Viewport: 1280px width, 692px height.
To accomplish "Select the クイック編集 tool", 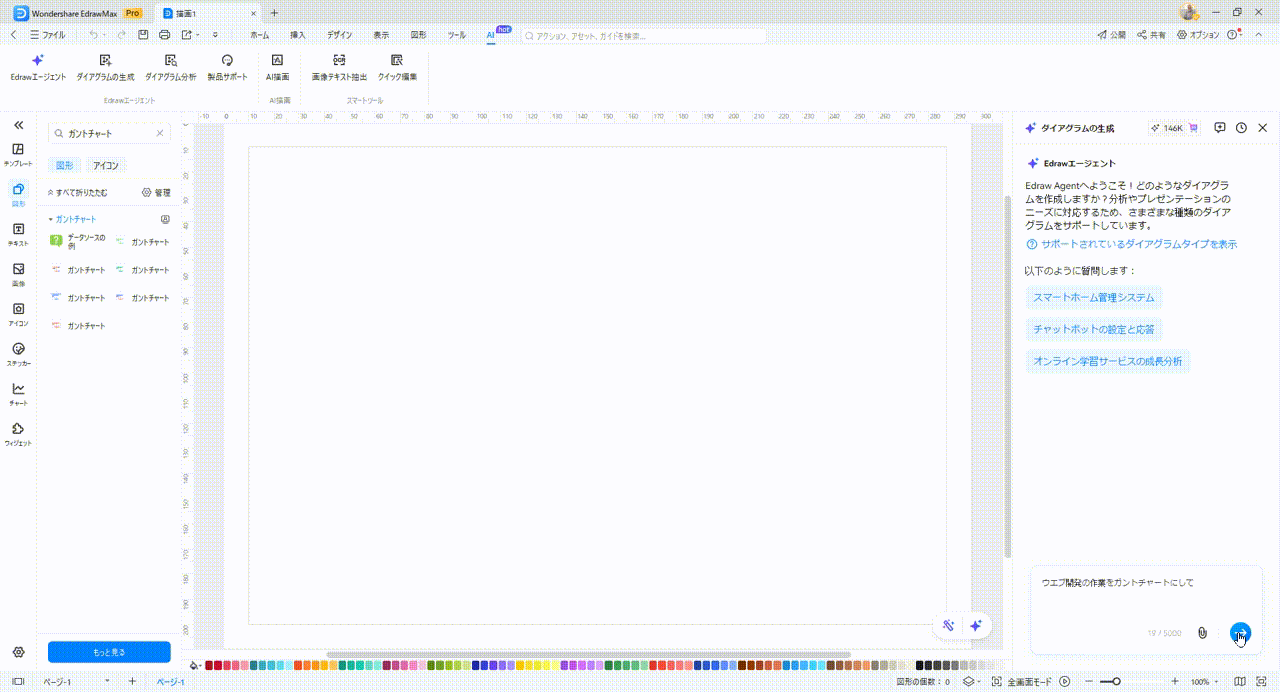I will coord(397,66).
